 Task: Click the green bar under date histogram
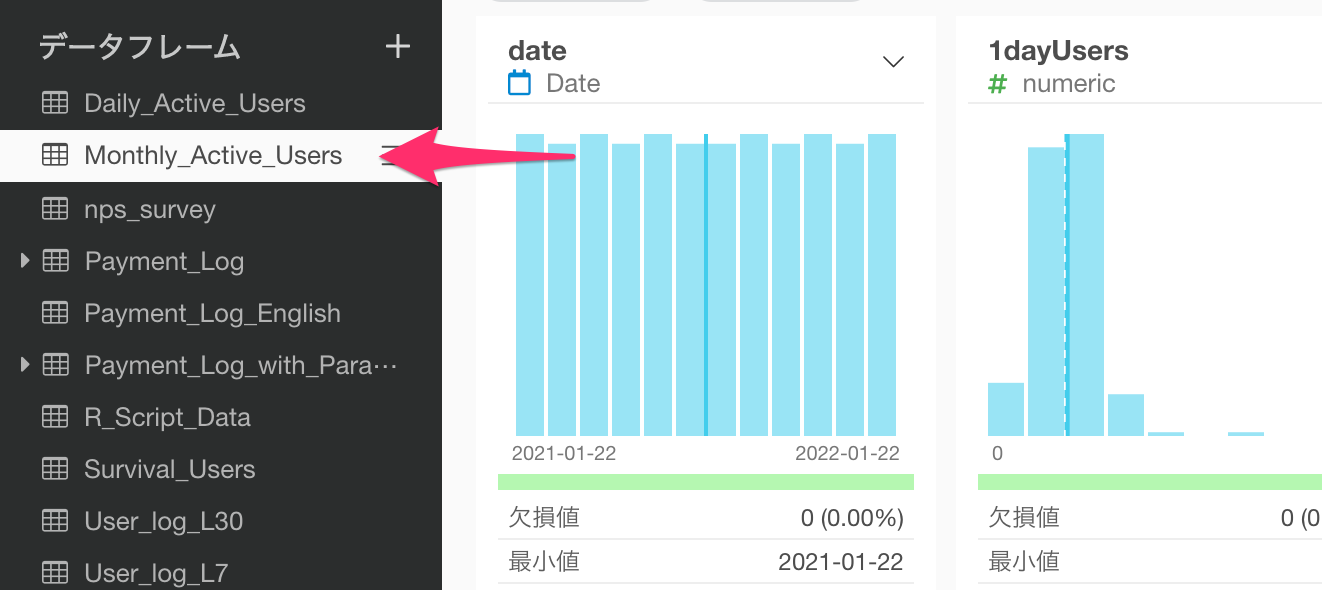706,482
